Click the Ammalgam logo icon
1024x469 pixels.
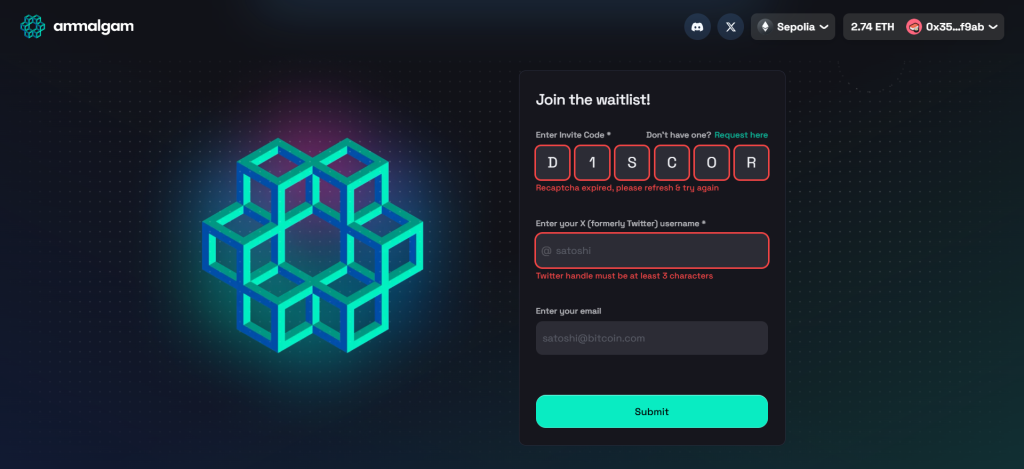(33, 26)
